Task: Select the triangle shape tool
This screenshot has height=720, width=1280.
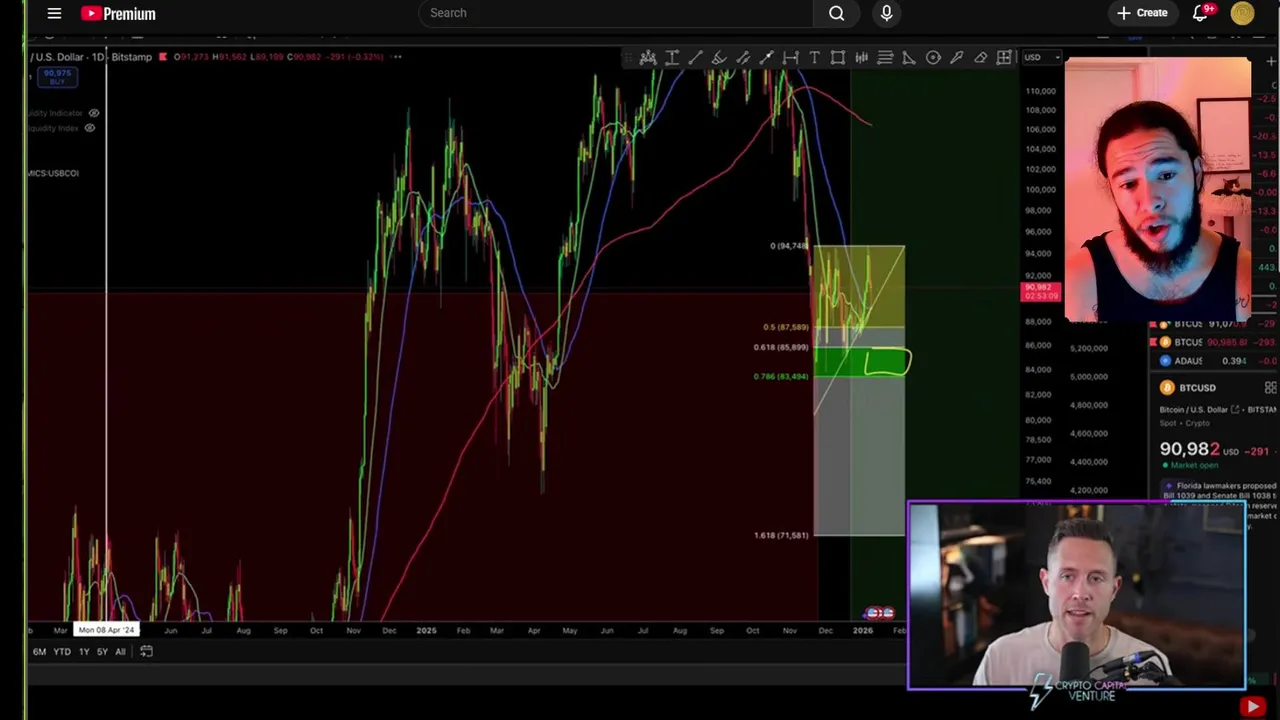Action: click(x=909, y=58)
